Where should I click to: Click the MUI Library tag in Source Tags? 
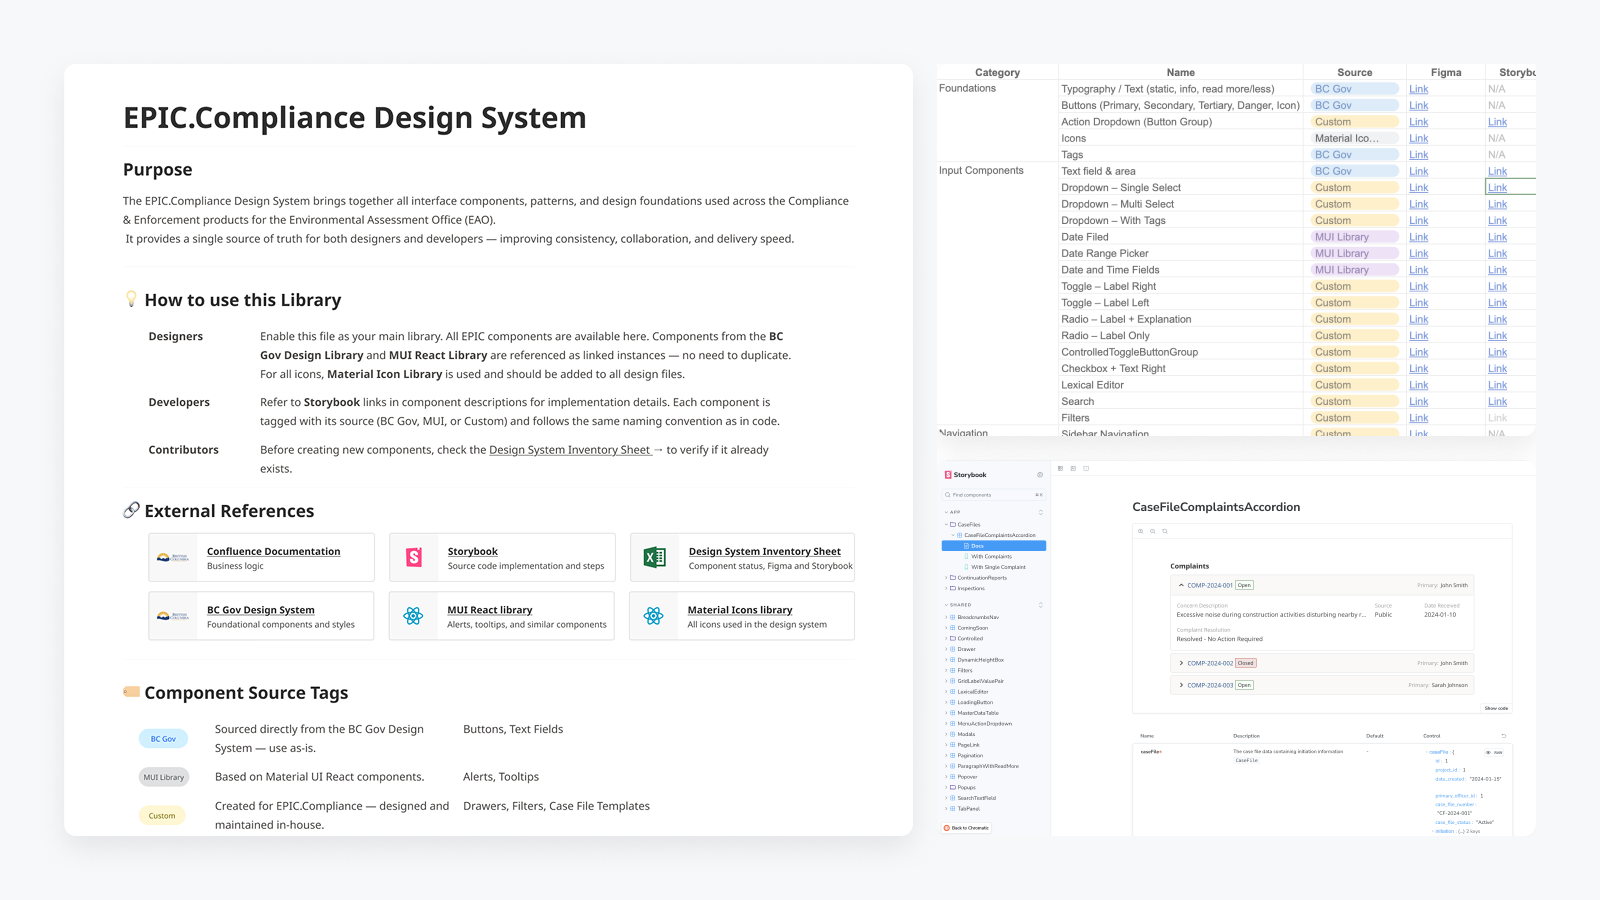[164, 777]
